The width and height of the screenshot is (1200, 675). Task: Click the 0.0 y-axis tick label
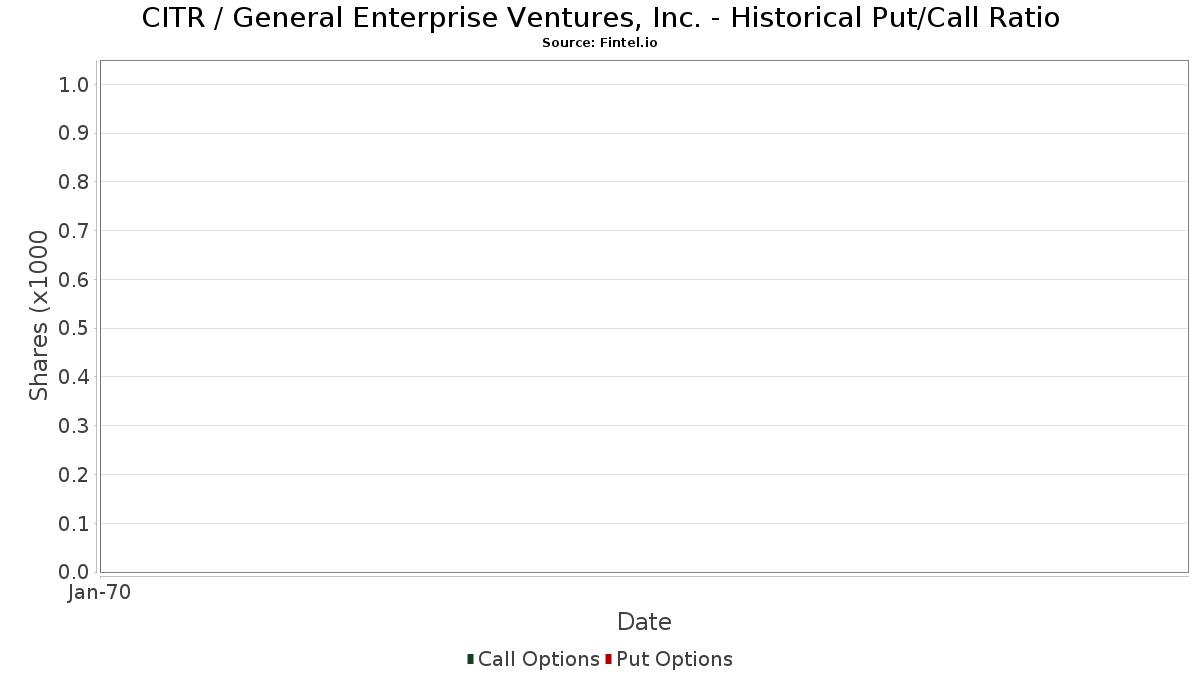pyautogui.click(x=75, y=572)
